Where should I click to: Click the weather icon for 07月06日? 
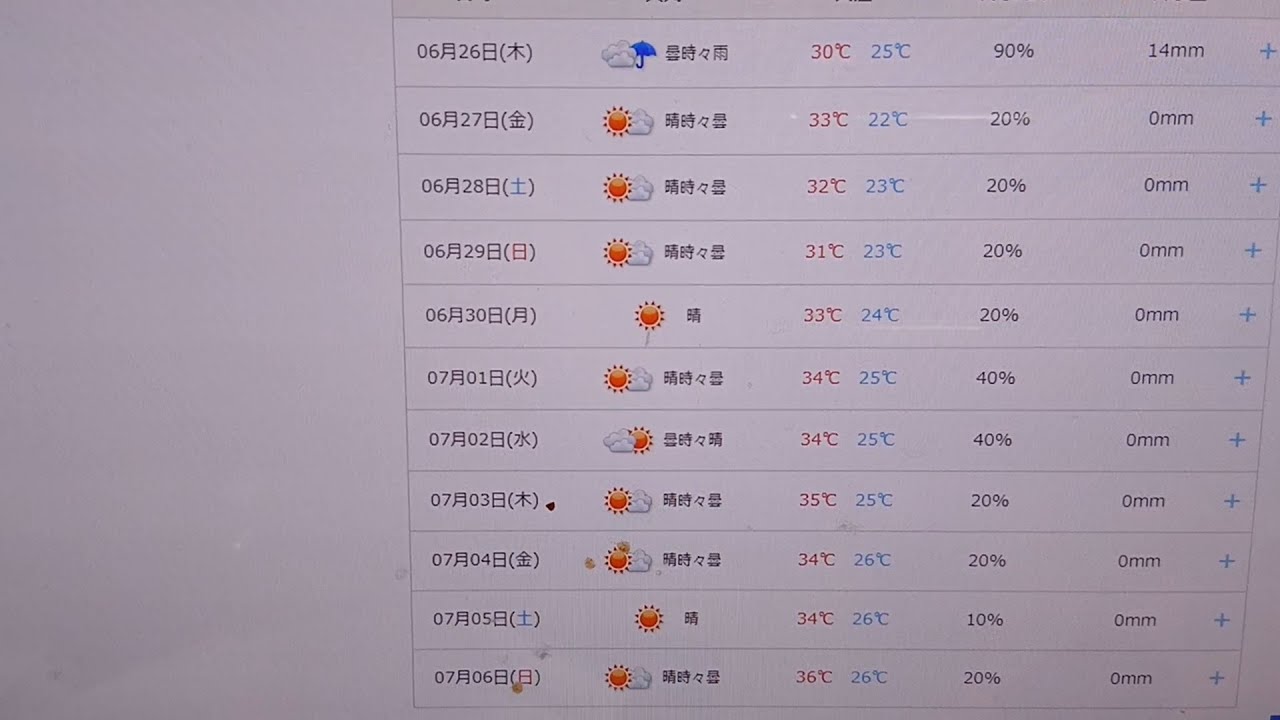click(x=628, y=678)
